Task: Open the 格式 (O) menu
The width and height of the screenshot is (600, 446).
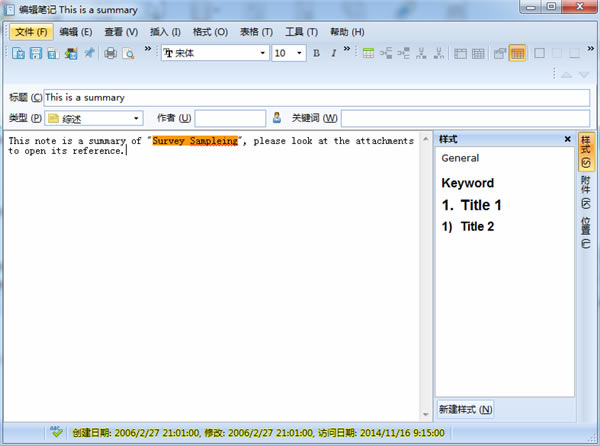Action: tap(209, 32)
